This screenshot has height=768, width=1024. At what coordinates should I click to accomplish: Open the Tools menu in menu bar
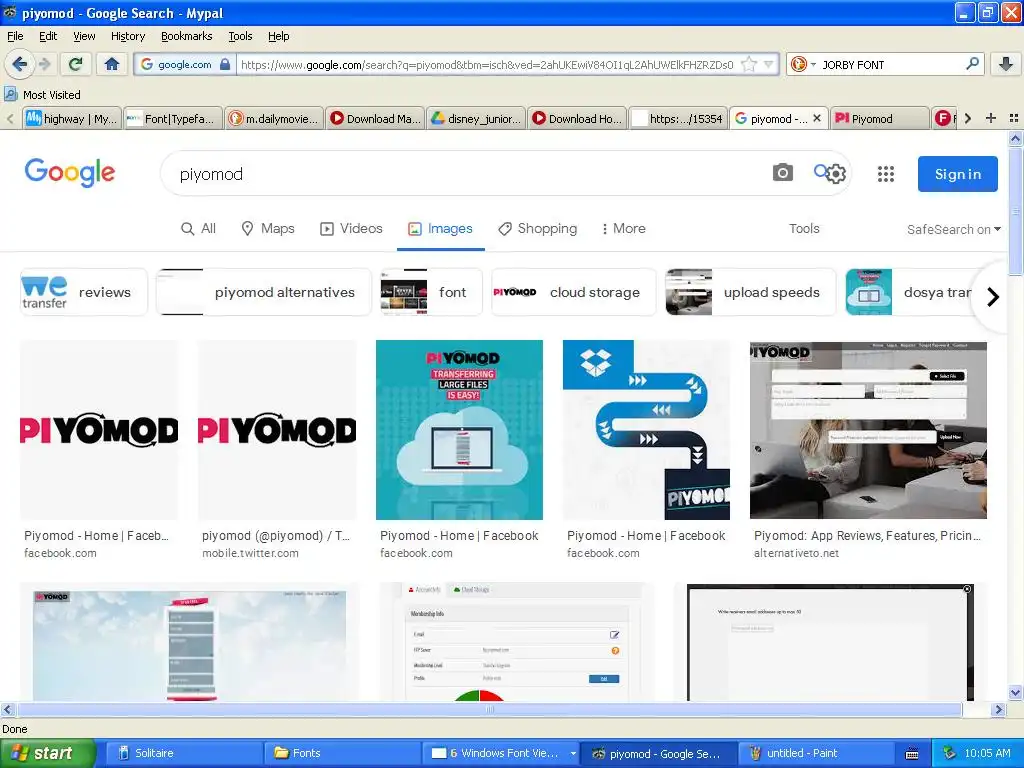point(240,36)
